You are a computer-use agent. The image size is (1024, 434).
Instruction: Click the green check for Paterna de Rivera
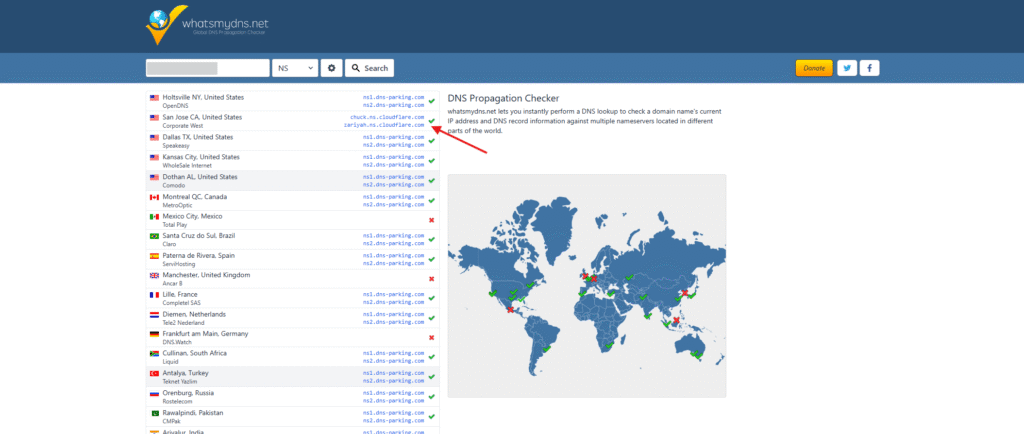point(431,259)
